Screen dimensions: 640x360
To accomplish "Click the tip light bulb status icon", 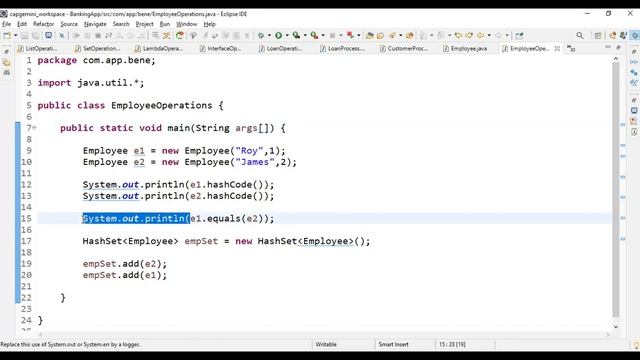I will 636,345.
